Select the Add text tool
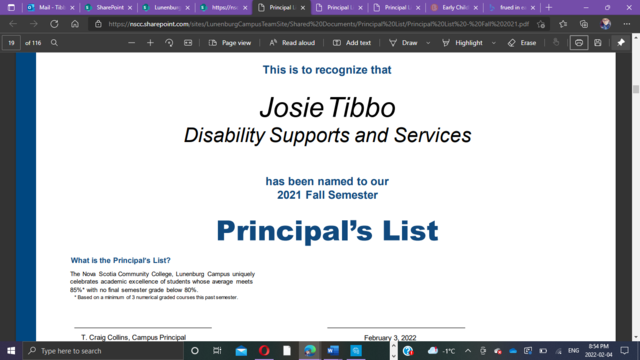 352,43
